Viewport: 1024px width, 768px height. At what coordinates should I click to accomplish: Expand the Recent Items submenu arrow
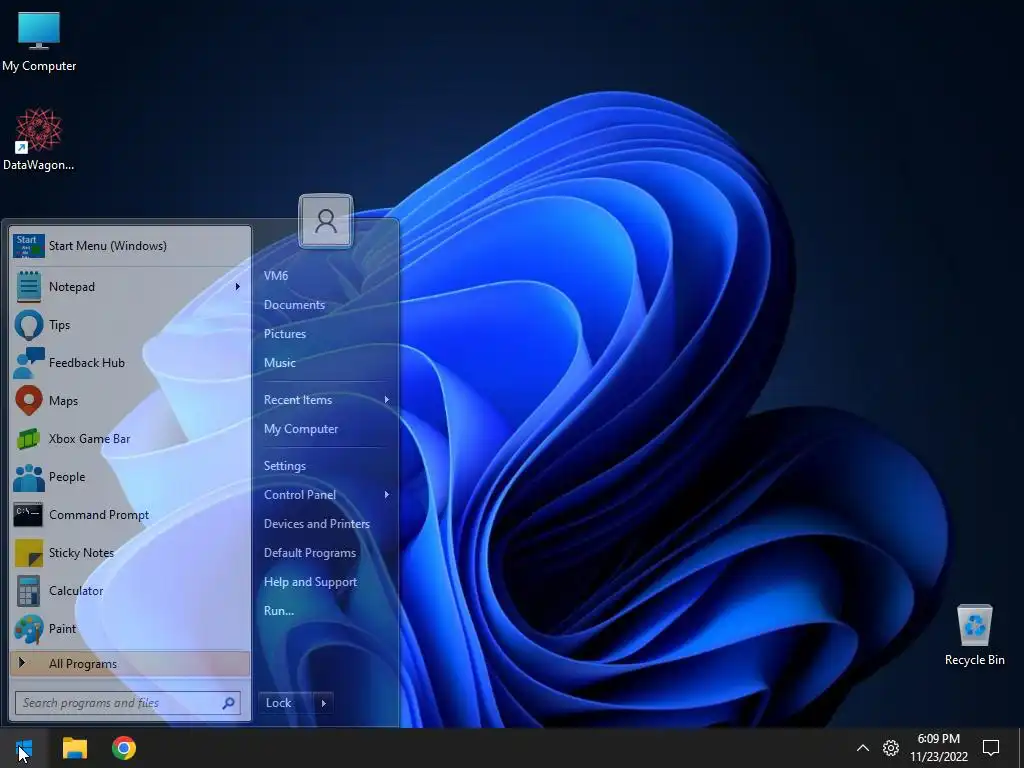[387, 400]
